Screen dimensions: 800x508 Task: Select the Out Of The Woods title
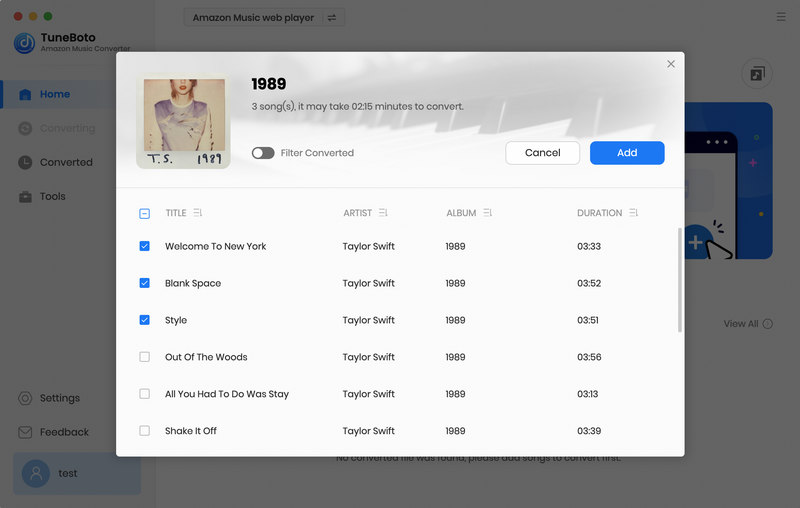(206, 357)
